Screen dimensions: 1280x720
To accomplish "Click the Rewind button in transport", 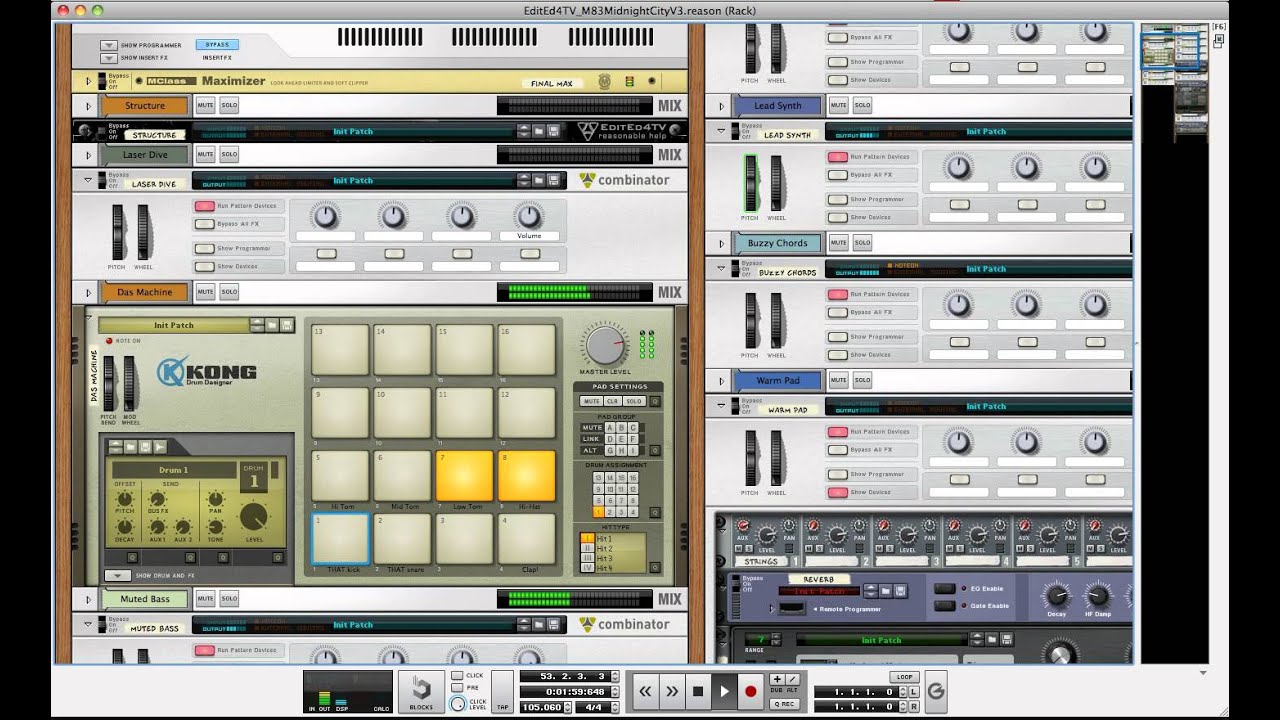I will (x=646, y=691).
